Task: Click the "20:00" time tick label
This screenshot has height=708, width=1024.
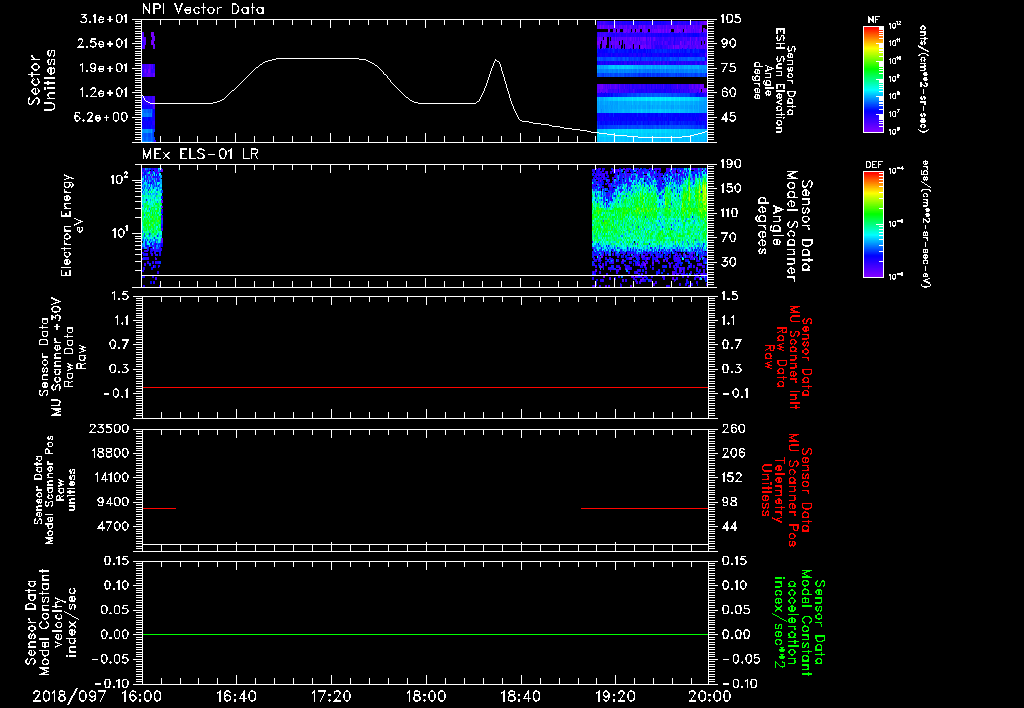Action: tap(710, 697)
